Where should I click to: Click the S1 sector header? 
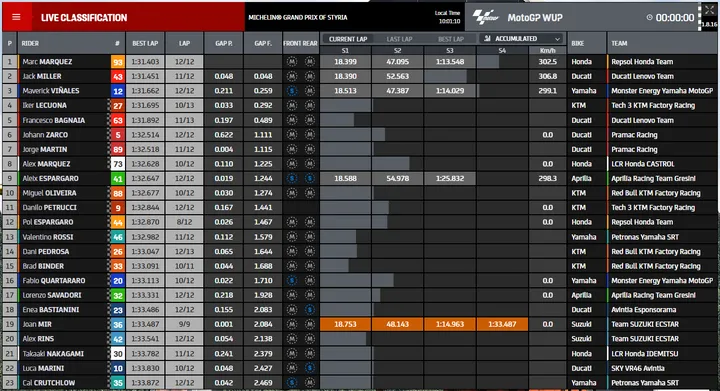point(345,50)
